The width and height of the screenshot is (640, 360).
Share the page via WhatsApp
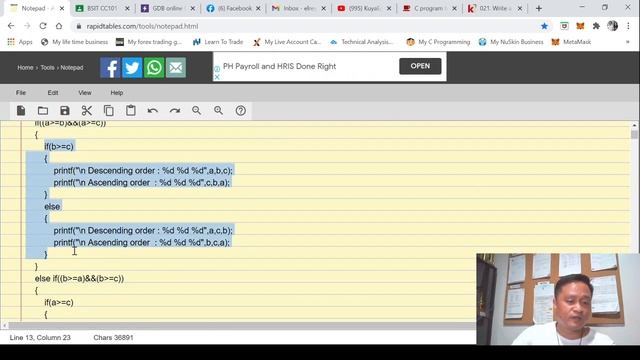click(x=154, y=67)
